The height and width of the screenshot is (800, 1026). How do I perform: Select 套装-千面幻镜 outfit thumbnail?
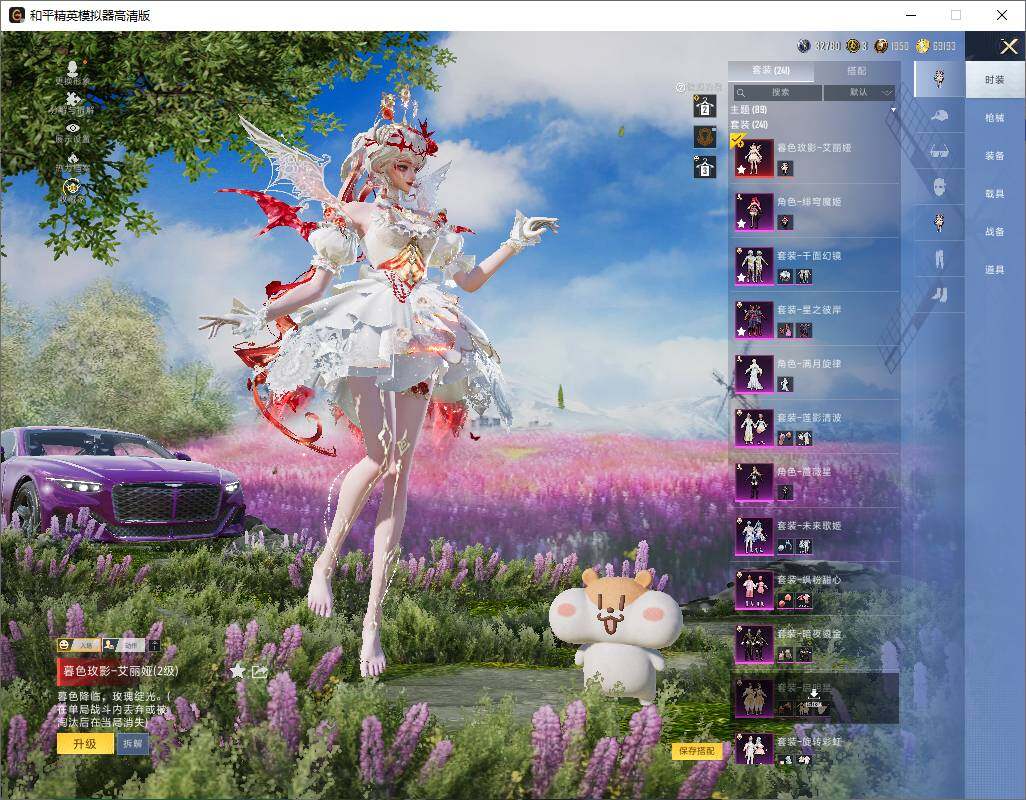click(754, 266)
